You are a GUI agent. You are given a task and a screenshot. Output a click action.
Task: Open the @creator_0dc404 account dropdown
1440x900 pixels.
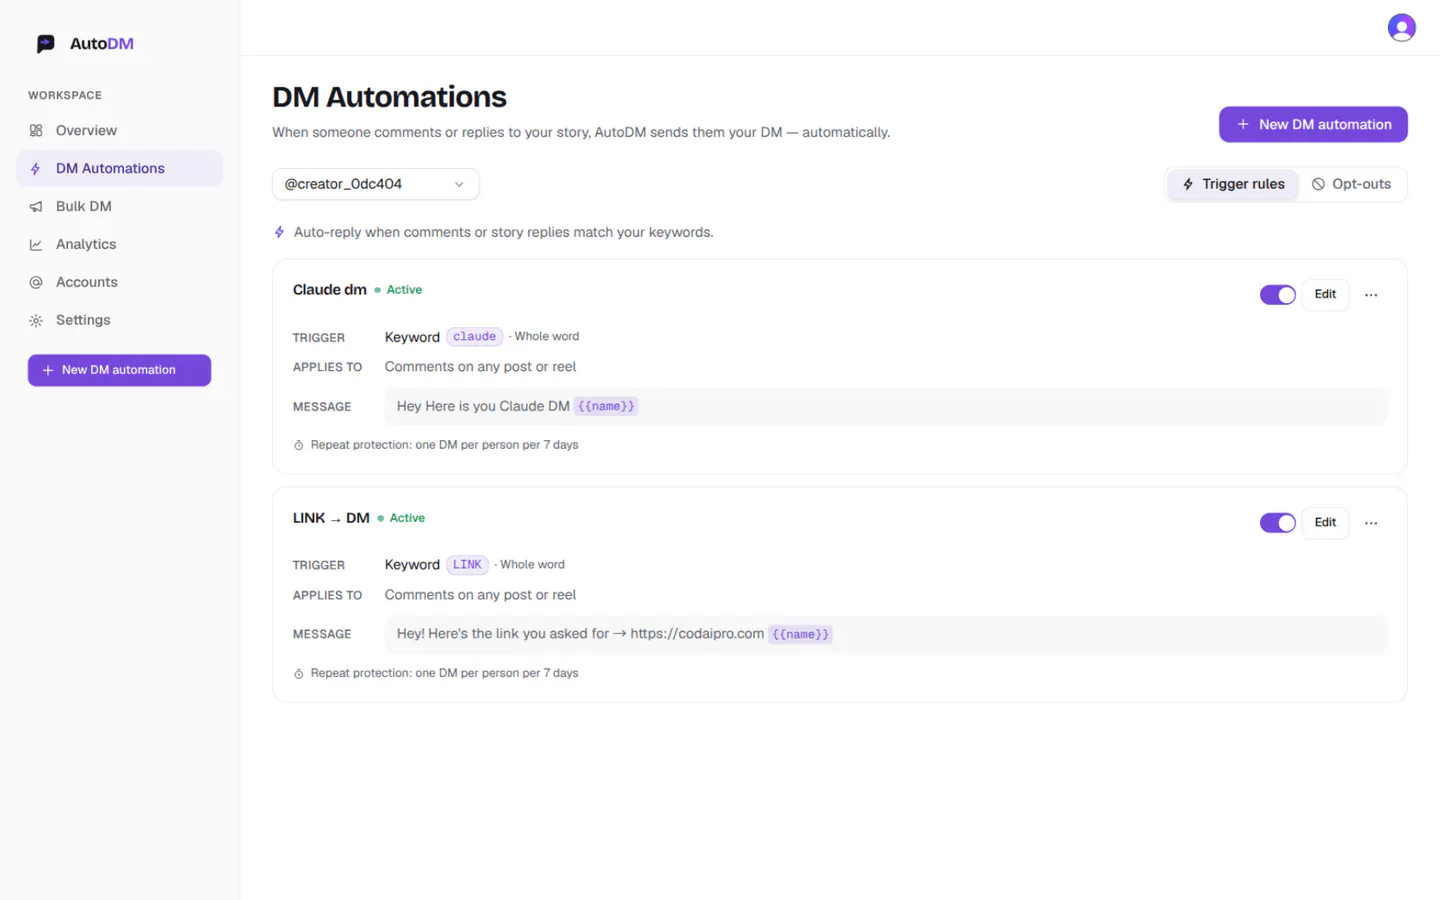375,184
